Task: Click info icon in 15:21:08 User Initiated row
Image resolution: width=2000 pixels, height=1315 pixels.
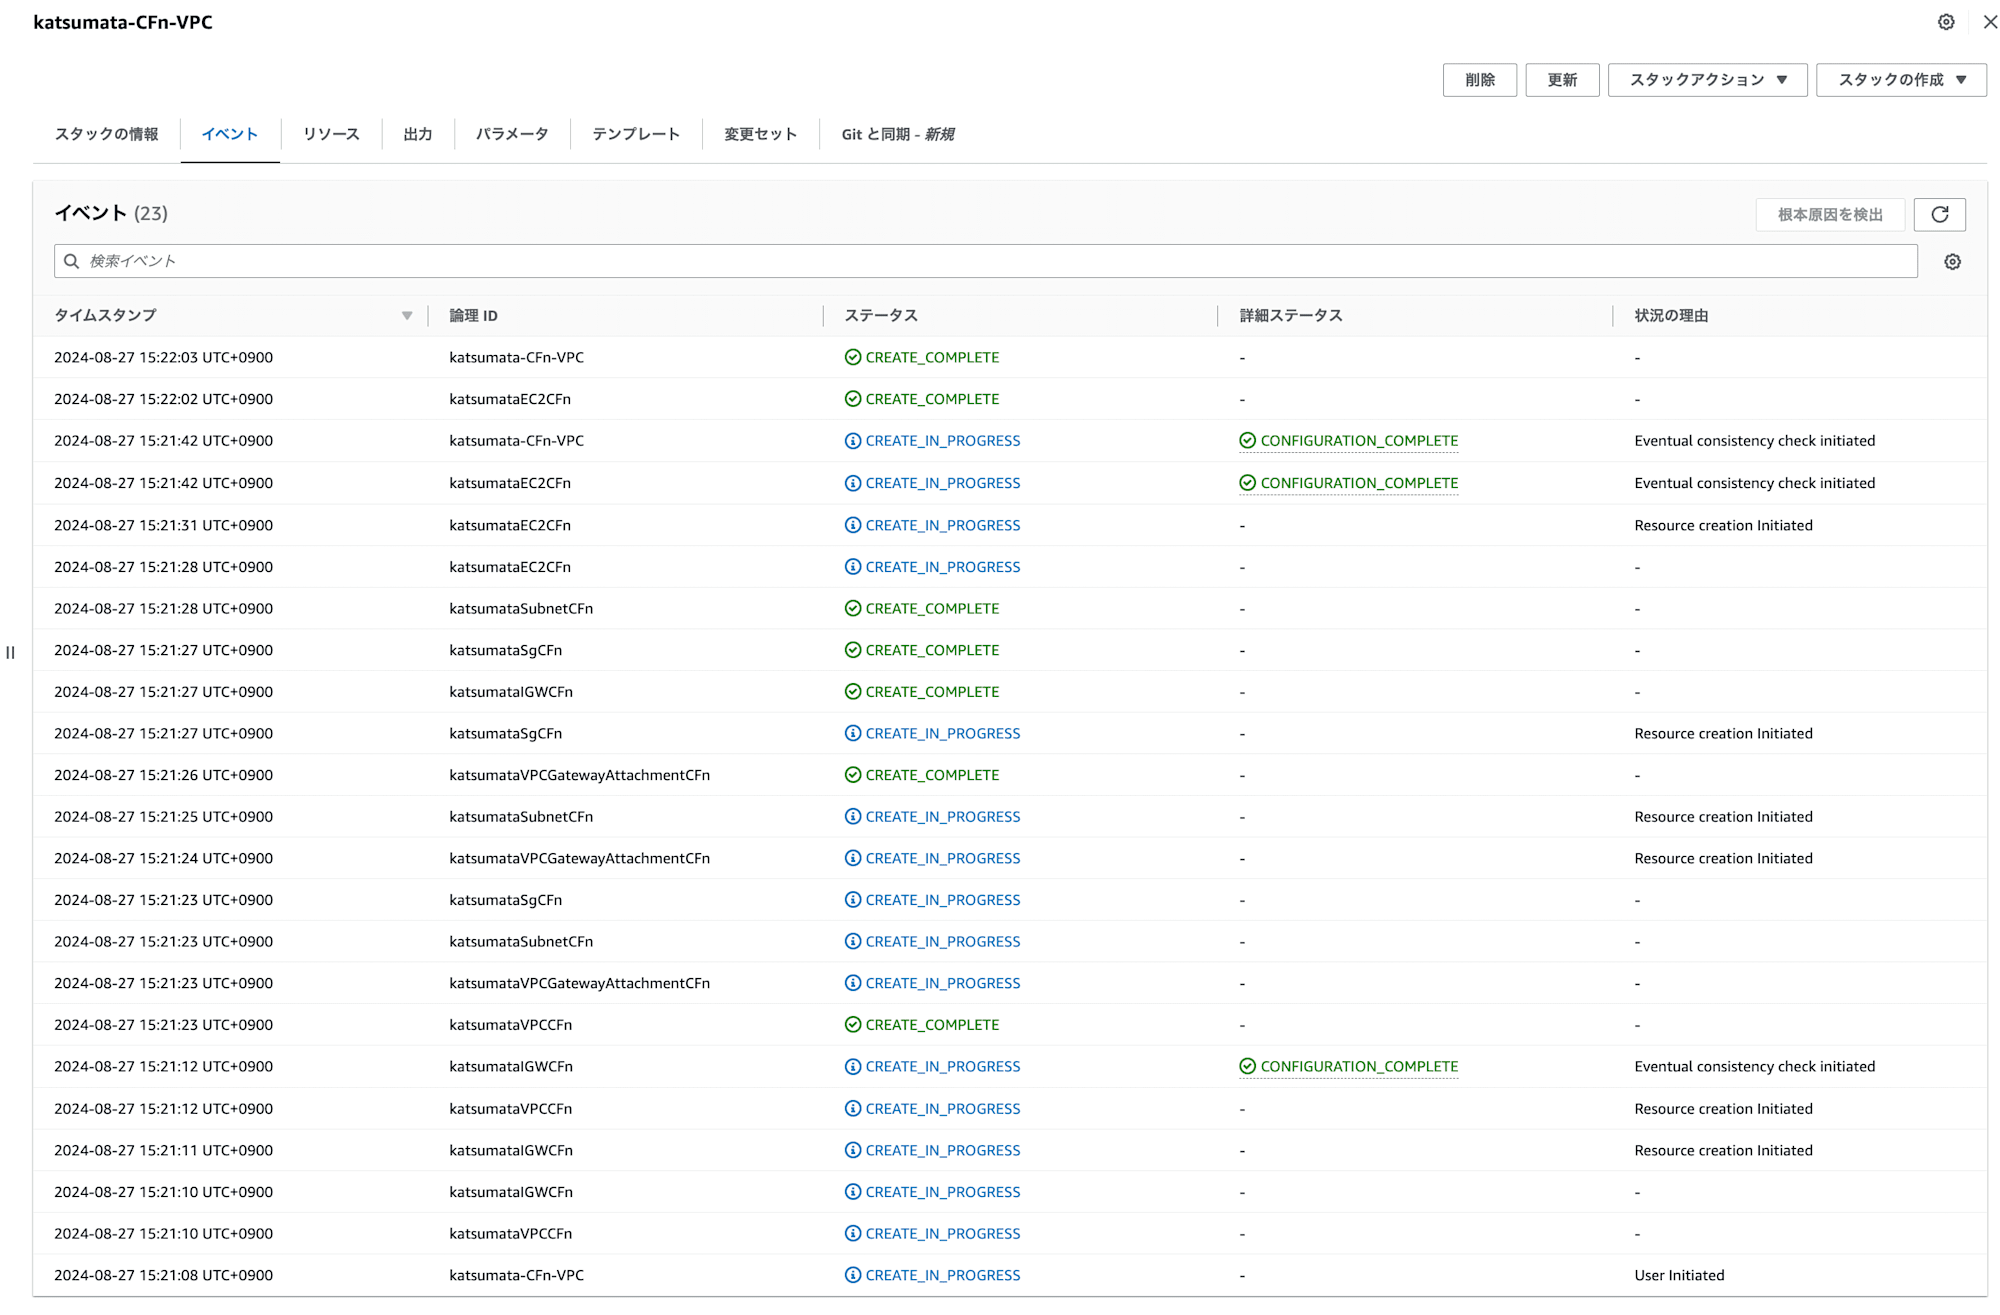Action: (853, 1276)
